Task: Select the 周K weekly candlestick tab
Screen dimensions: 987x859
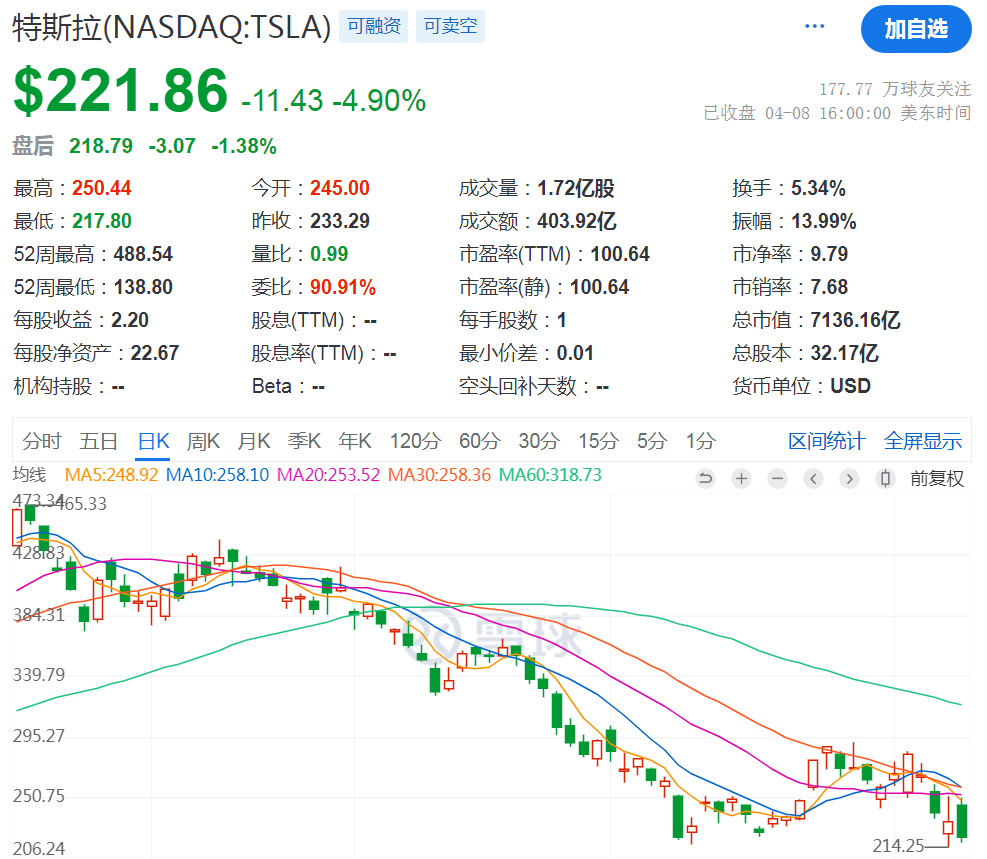Action: click(203, 441)
